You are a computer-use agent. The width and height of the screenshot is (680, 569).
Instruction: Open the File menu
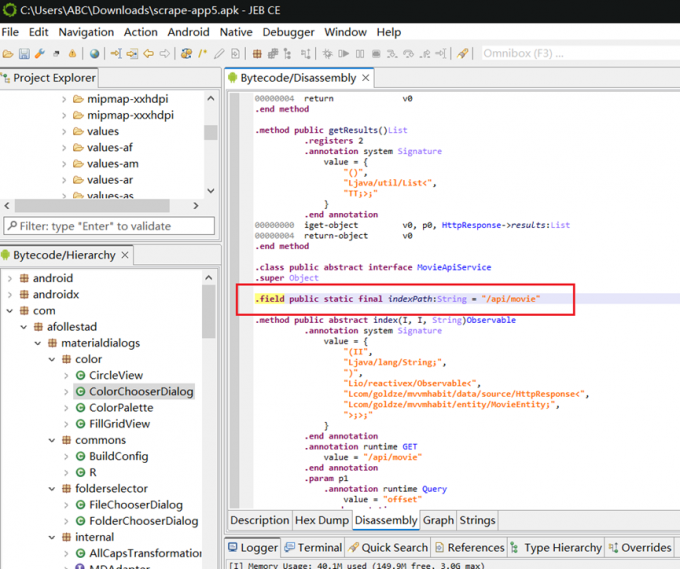10,32
